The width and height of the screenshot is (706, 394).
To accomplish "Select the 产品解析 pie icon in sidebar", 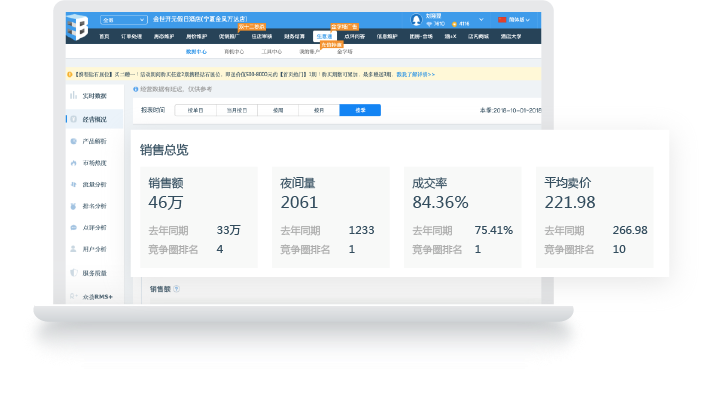I will (73, 141).
